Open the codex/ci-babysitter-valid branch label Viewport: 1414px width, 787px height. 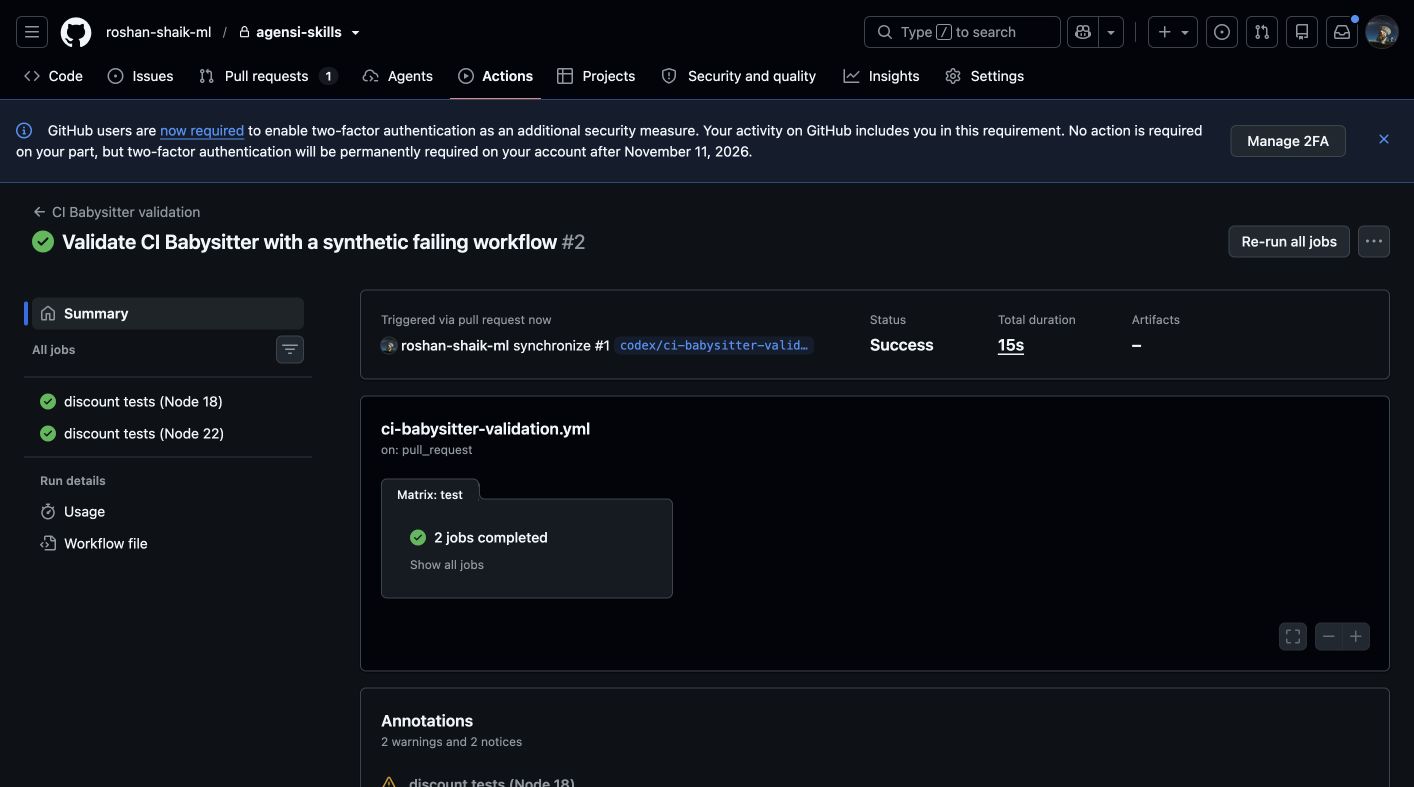click(x=714, y=345)
